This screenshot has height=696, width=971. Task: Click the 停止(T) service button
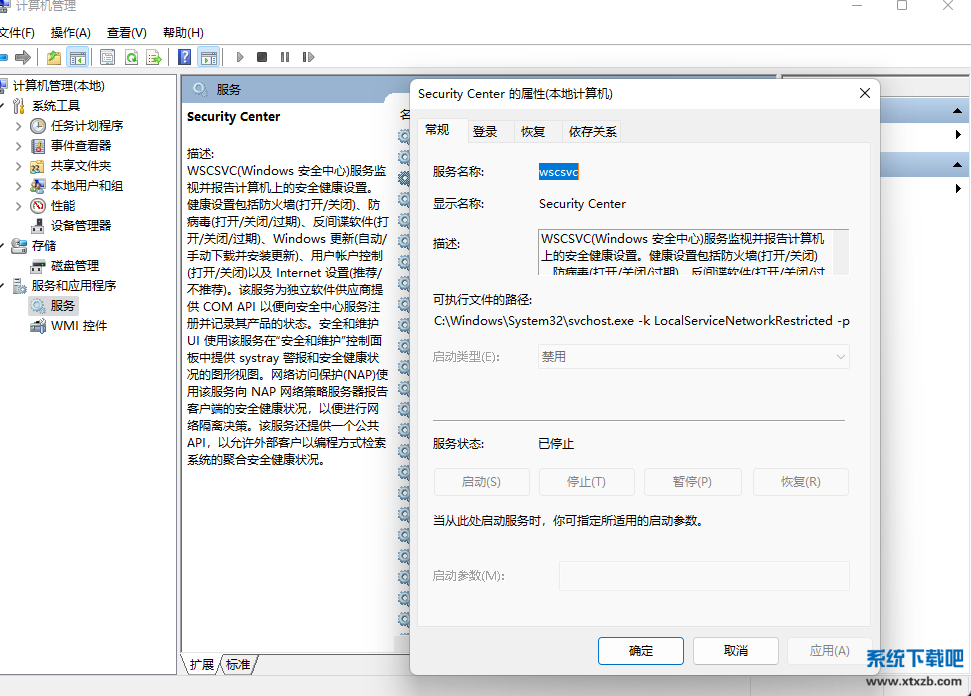pyautogui.click(x=586, y=482)
